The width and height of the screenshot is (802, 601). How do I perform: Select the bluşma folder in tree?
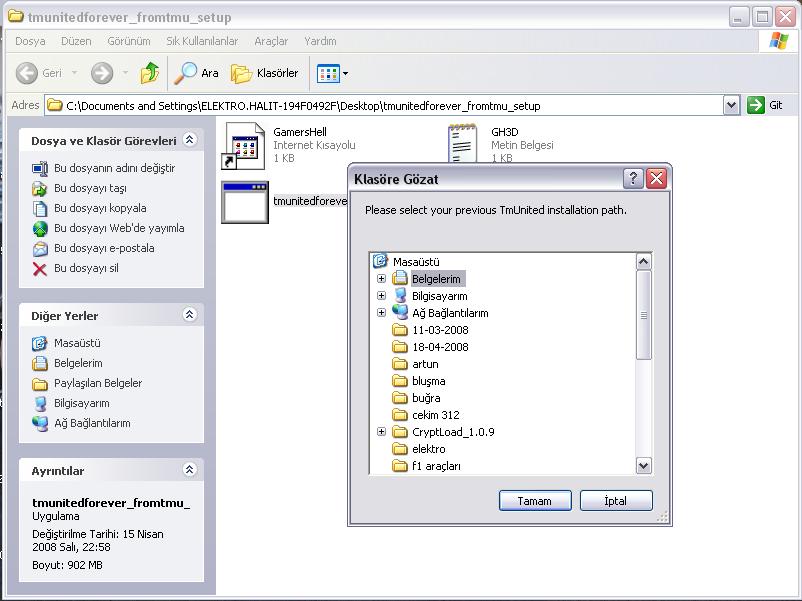point(429,381)
